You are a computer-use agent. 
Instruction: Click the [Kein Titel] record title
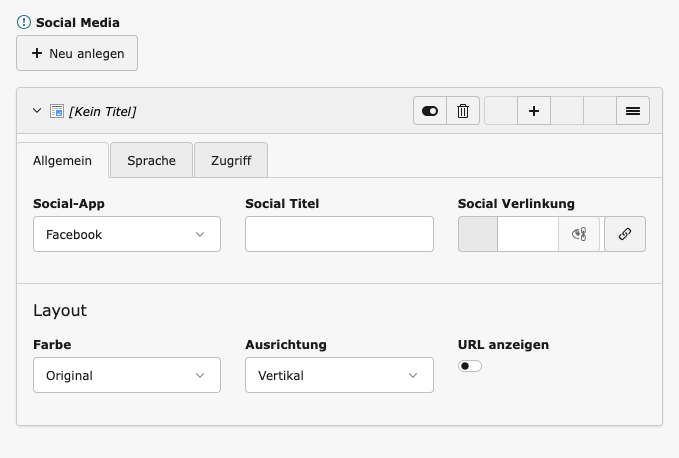click(x=102, y=111)
